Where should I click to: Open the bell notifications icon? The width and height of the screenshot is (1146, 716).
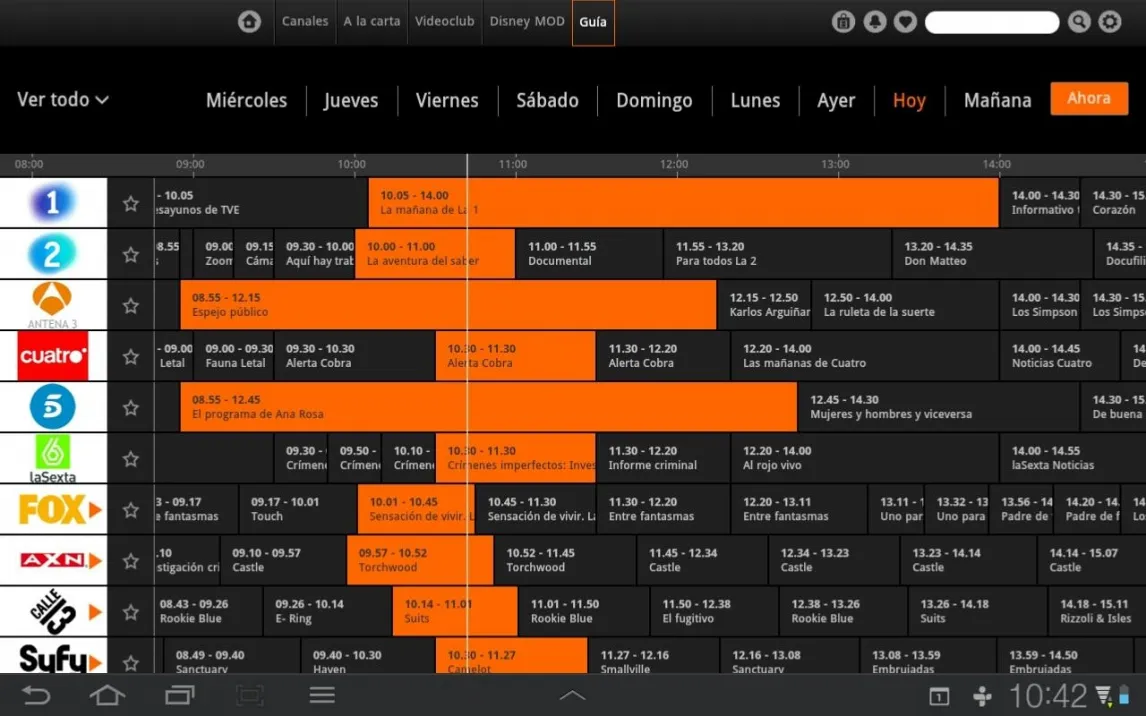point(875,22)
